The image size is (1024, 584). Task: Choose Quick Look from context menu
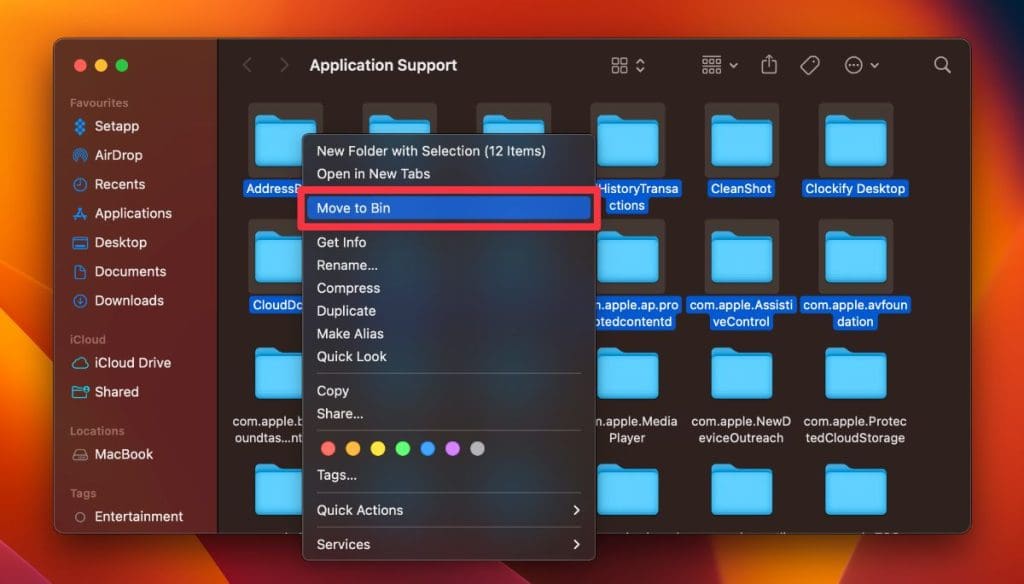point(351,357)
